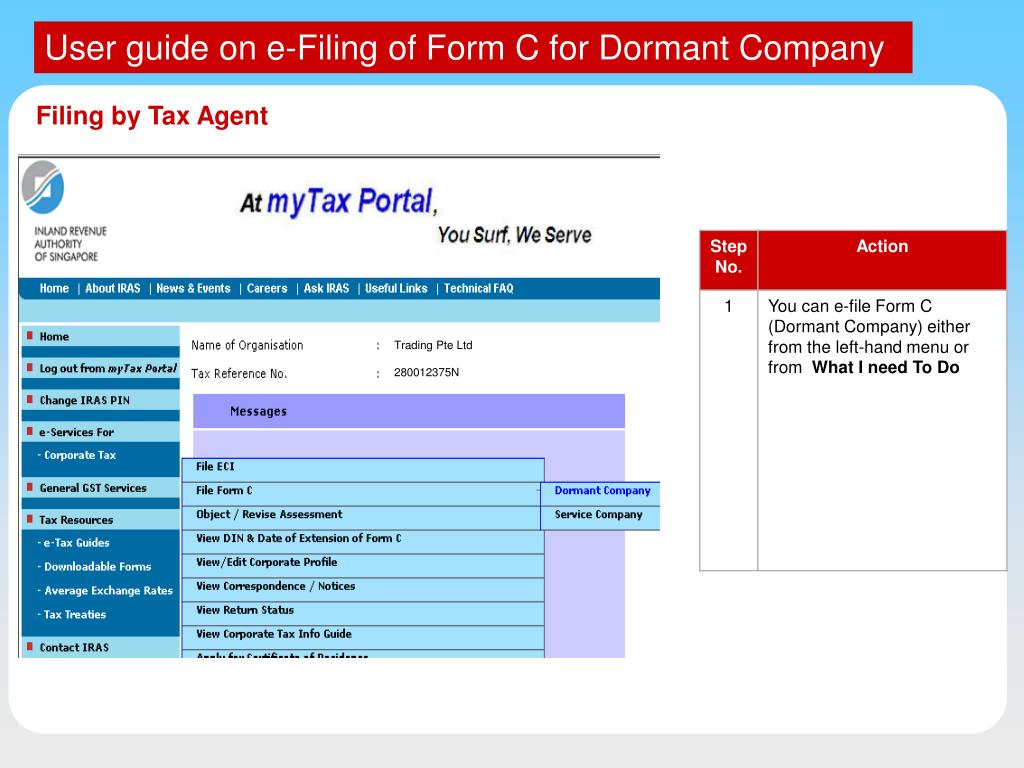Click red bullet beside Tax Resources
Screen dimensions: 1024x768
tap(29, 519)
